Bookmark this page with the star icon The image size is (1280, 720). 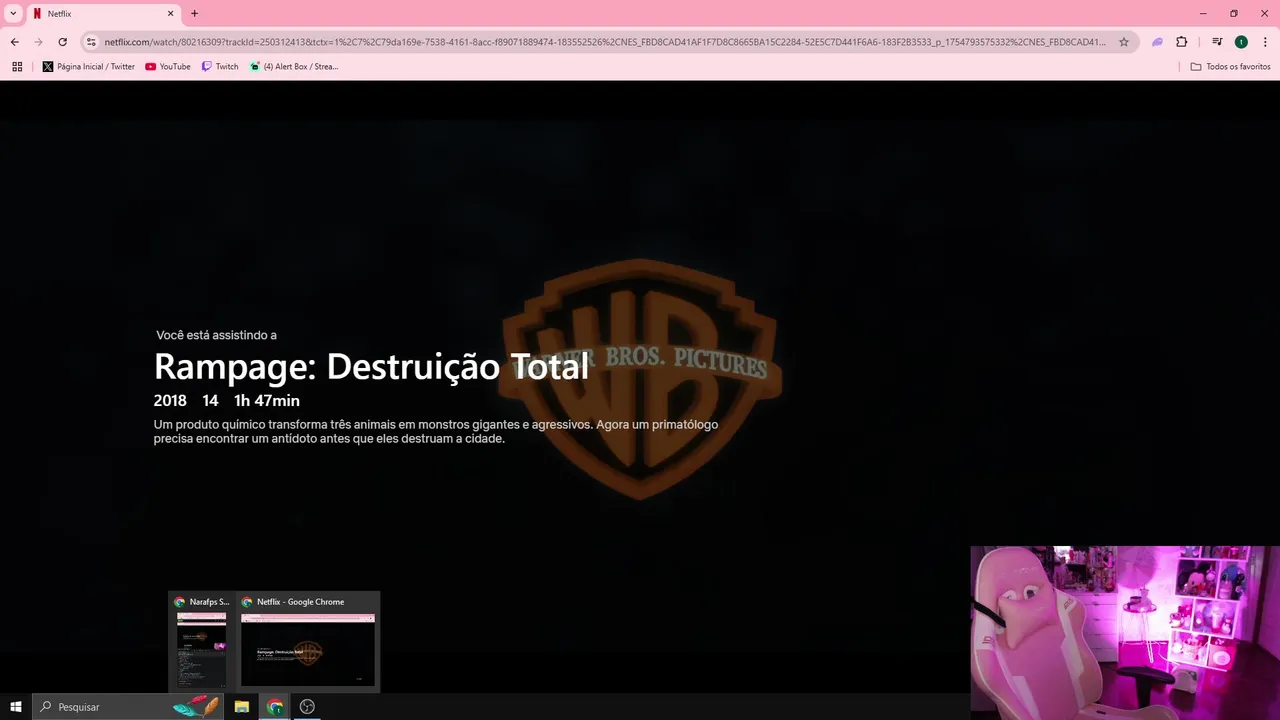point(1124,42)
